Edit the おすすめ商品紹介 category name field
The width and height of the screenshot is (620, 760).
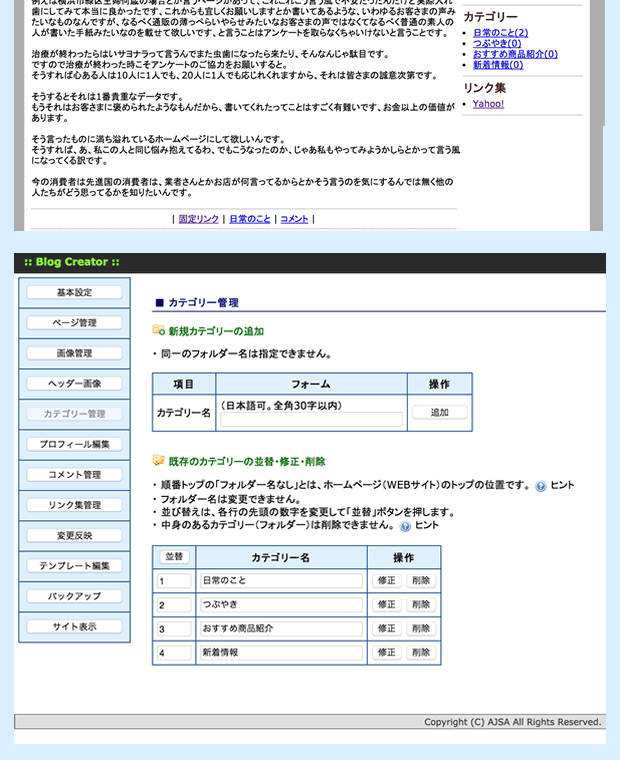tap(281, 629)
